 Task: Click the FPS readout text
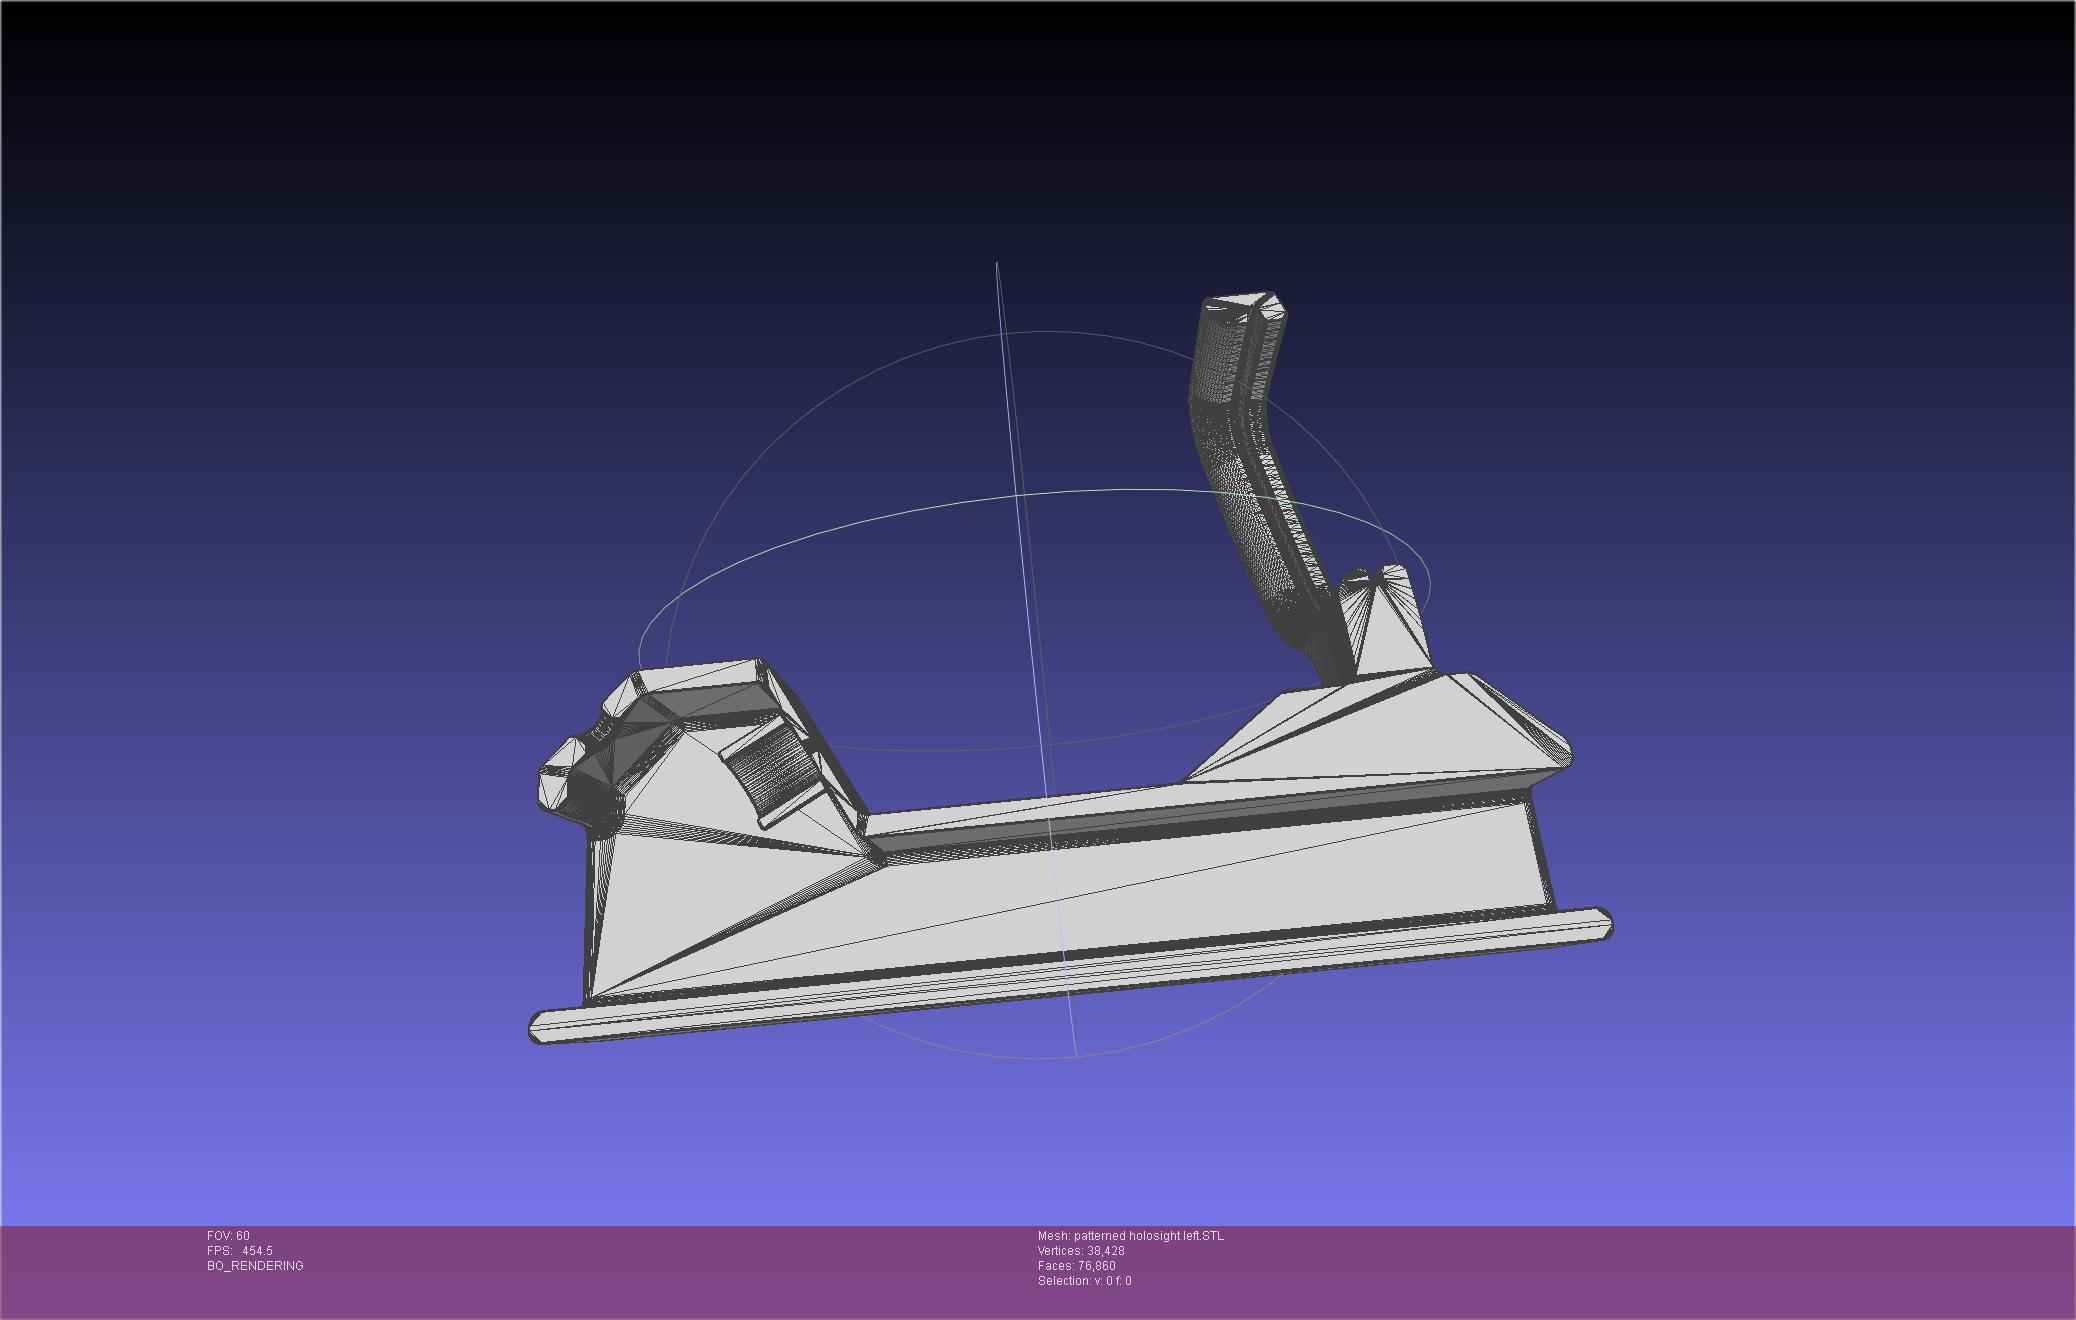(240, 1251)
